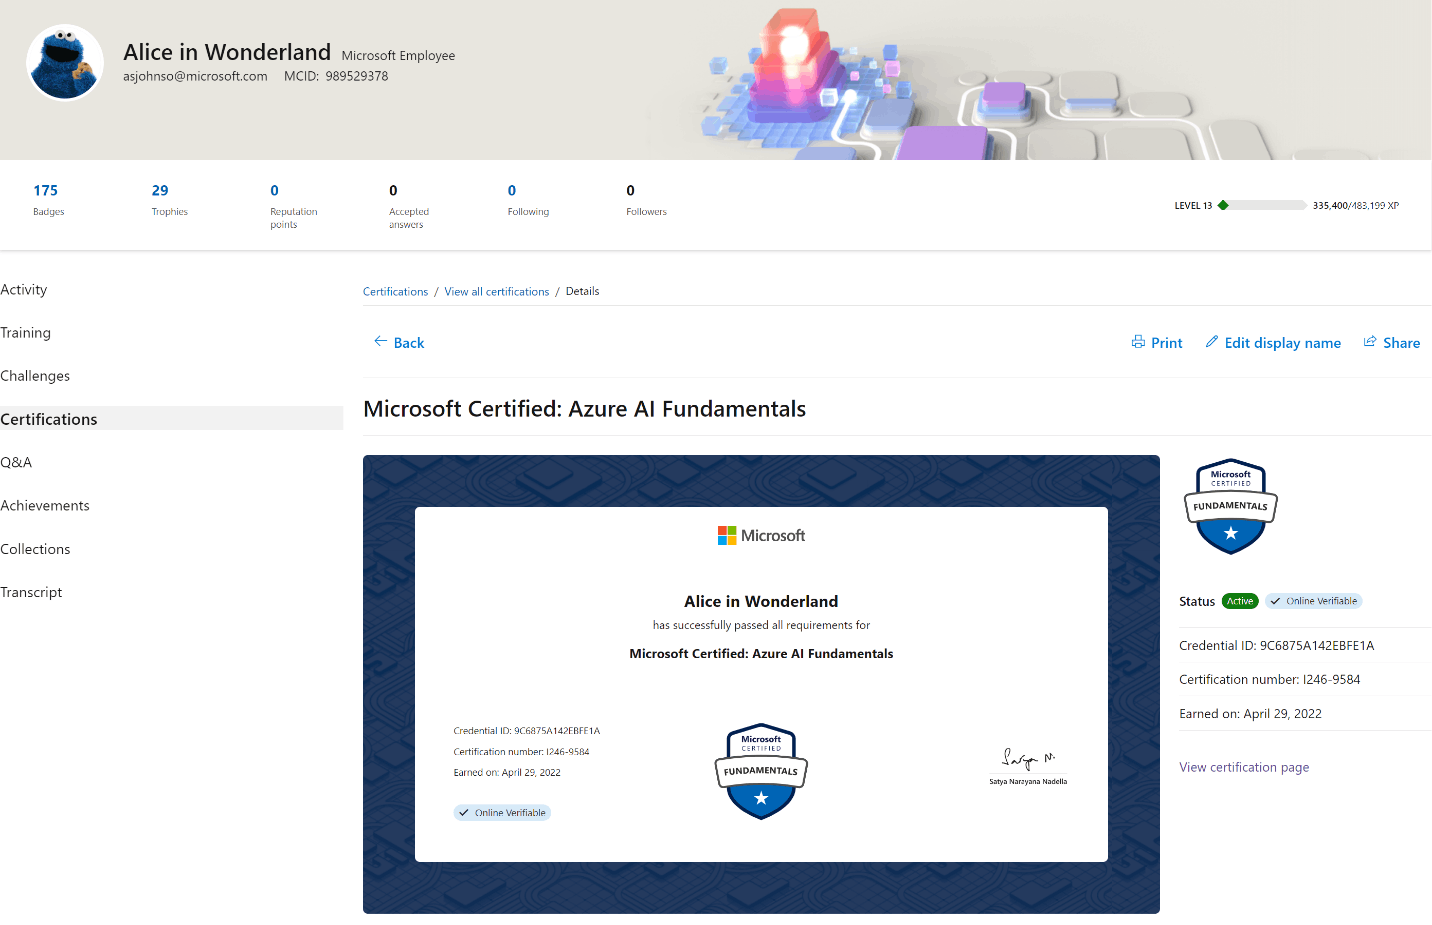The height and width of the screenshot is (925, 1432).
Task: Click the Alice in Wonderland profile name header
Action: pyautogui.click(x=227, y=52)
